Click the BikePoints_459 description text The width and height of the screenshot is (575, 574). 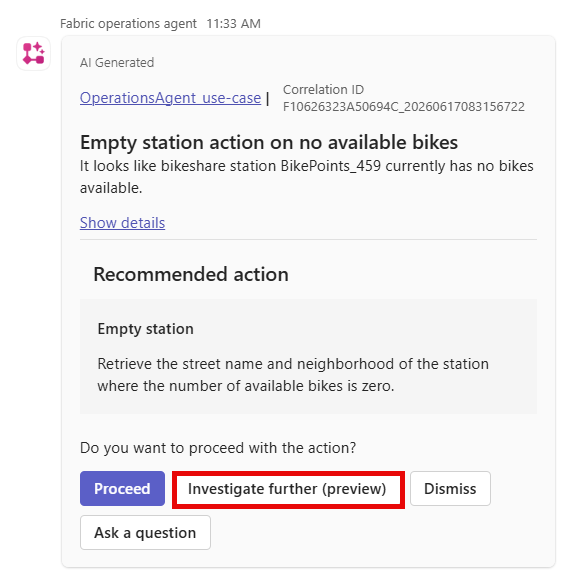tap(307, 177)
